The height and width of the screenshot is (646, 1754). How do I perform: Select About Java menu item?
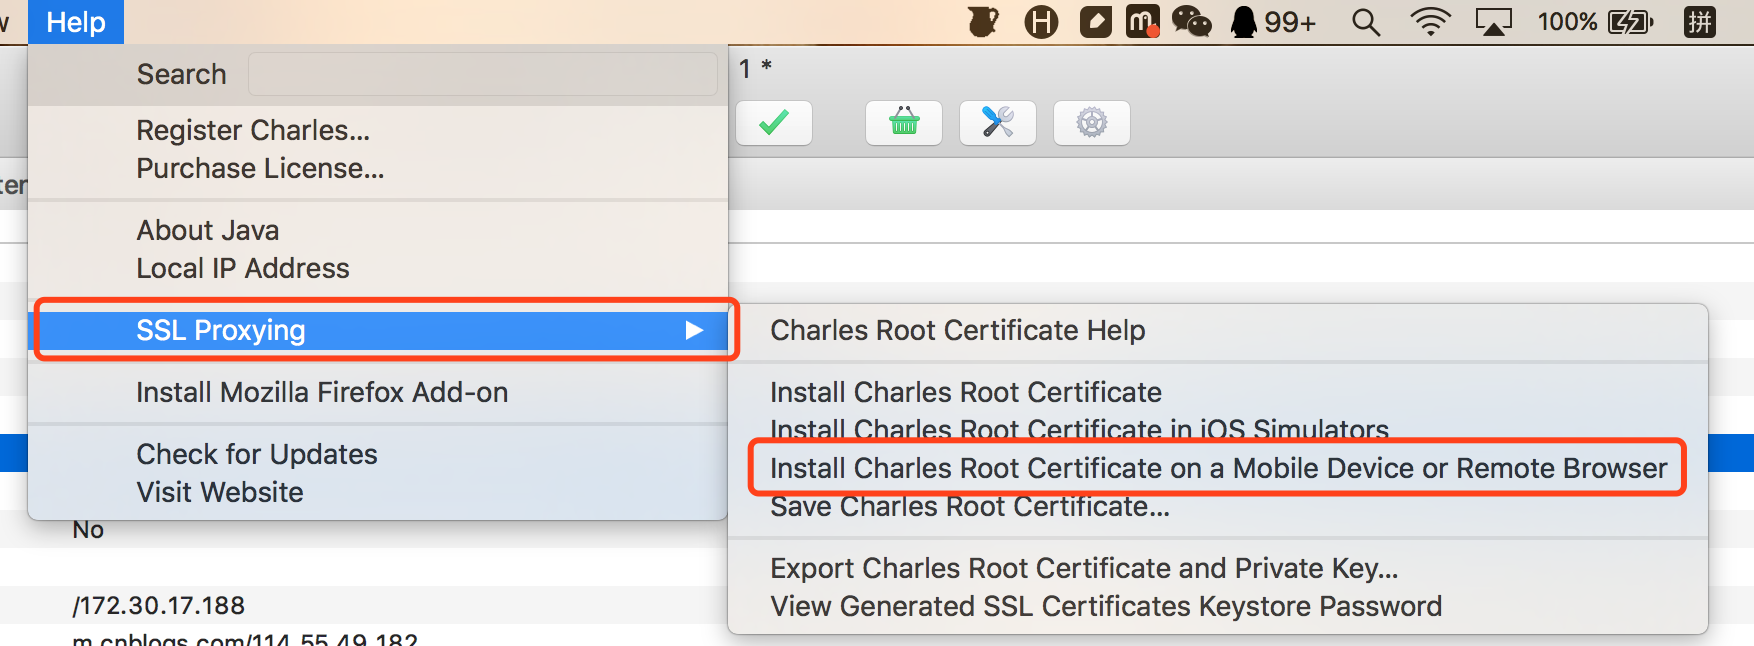[x=378, y=230]
